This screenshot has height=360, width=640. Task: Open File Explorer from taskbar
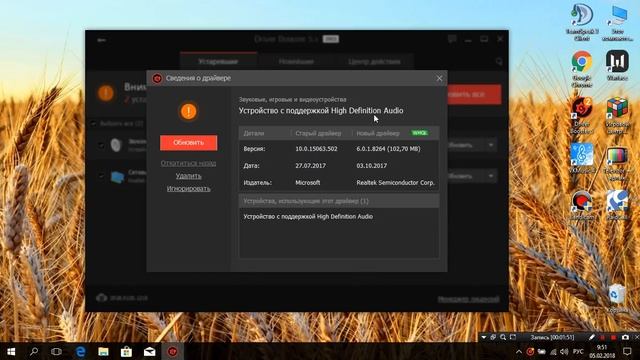tap(103, 351)
